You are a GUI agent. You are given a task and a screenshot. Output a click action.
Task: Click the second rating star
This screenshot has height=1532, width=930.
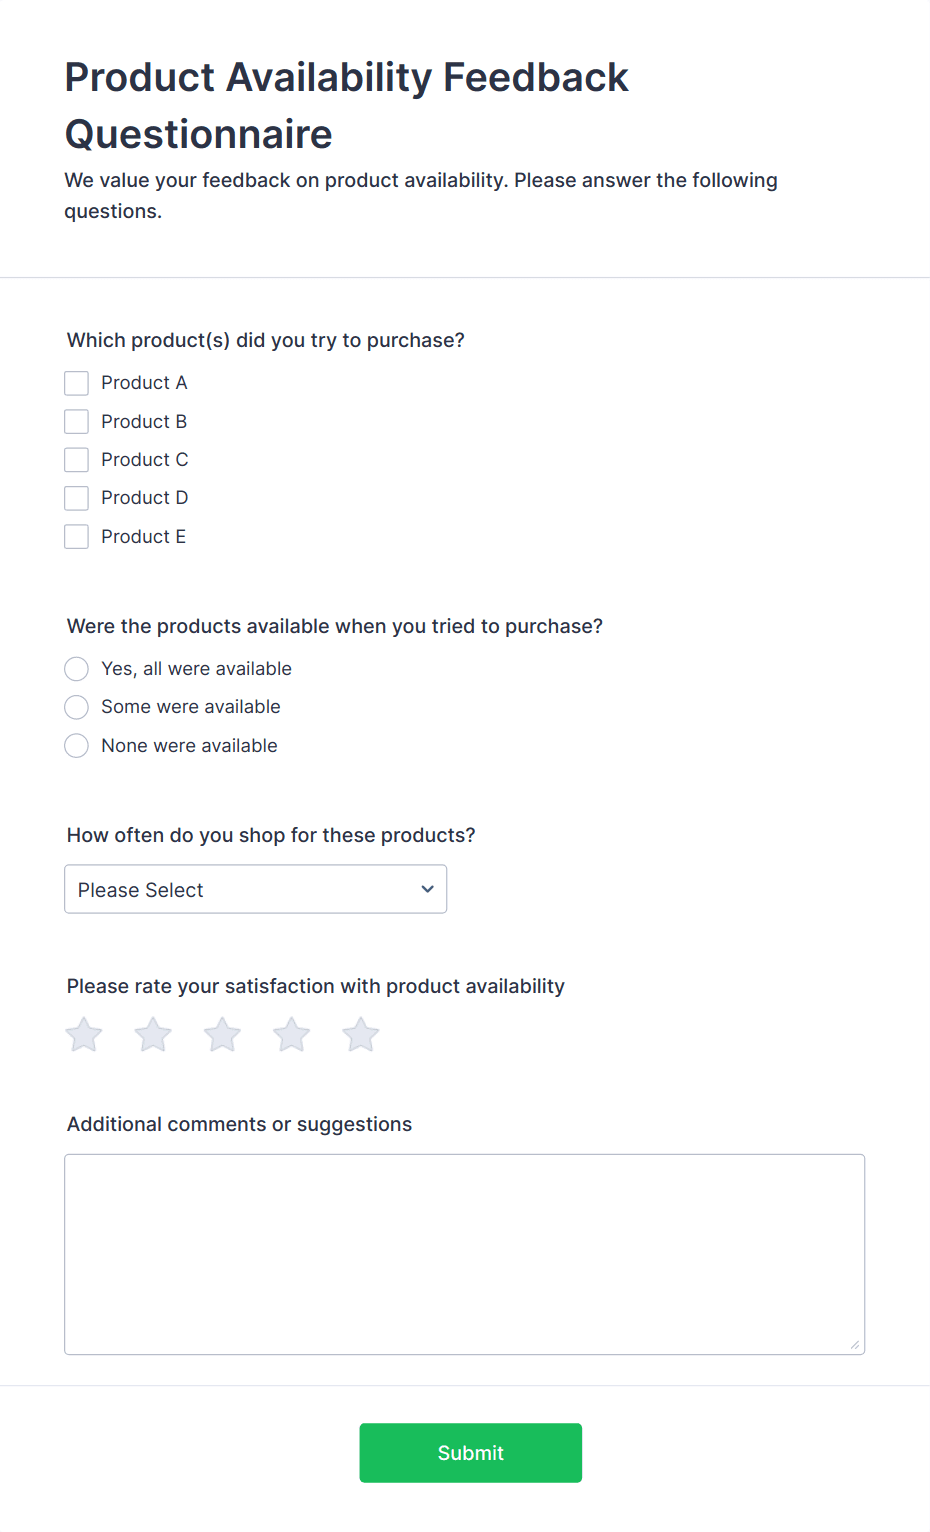153,1035
